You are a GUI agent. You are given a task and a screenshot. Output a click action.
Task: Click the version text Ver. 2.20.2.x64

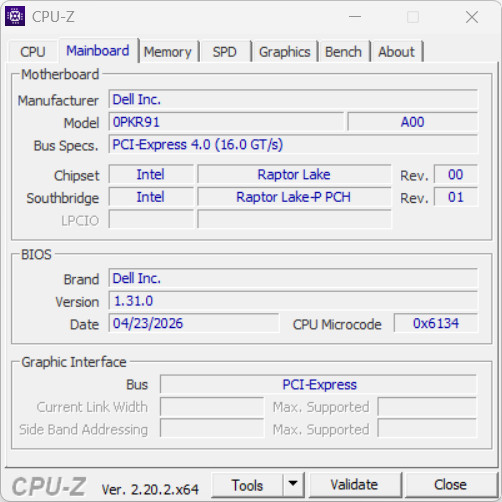pyautogui.click(x=150, y=489)
